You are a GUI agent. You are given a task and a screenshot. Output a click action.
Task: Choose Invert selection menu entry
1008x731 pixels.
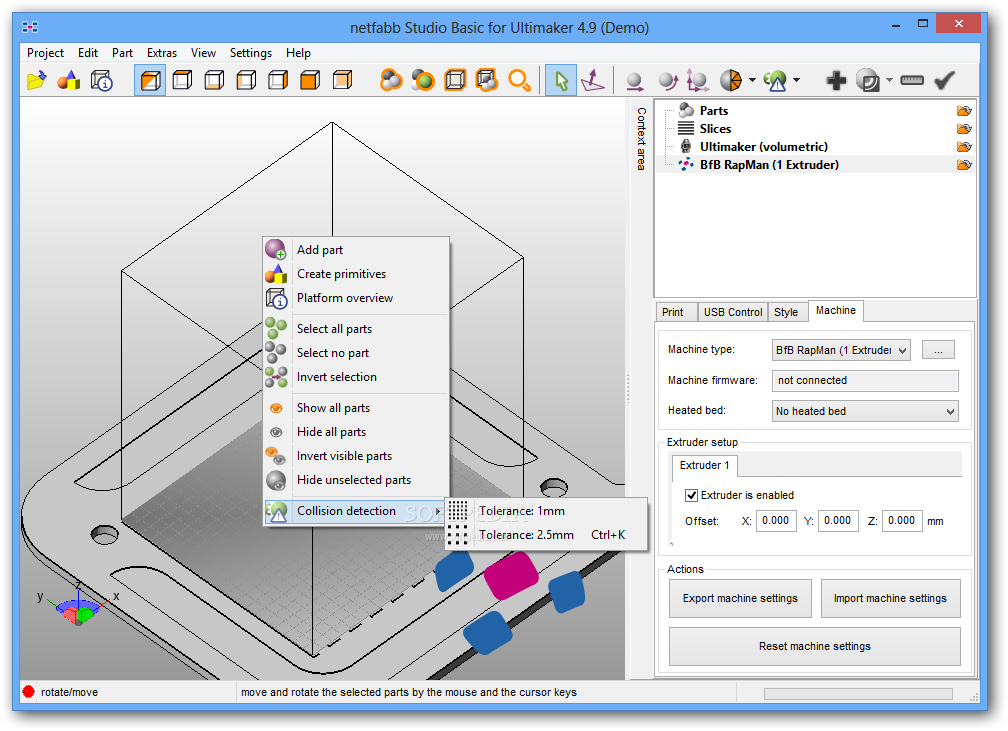tap(356, 377)
